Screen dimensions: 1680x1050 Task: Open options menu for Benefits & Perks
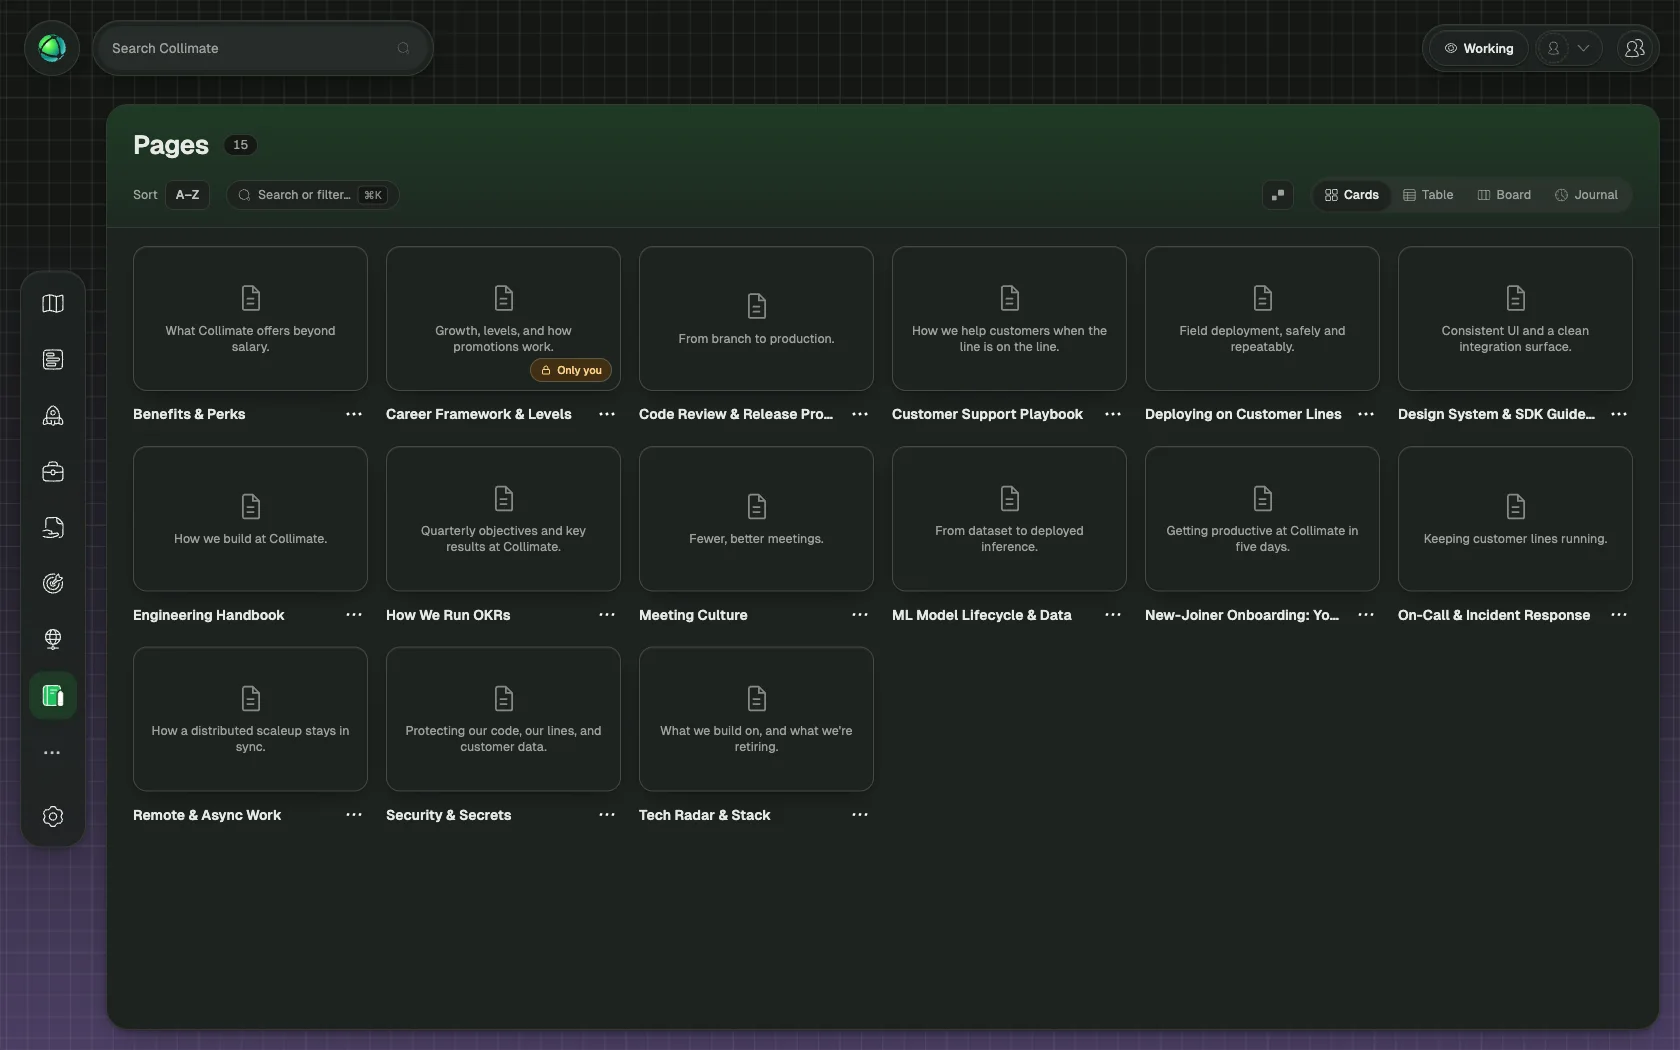354,414
